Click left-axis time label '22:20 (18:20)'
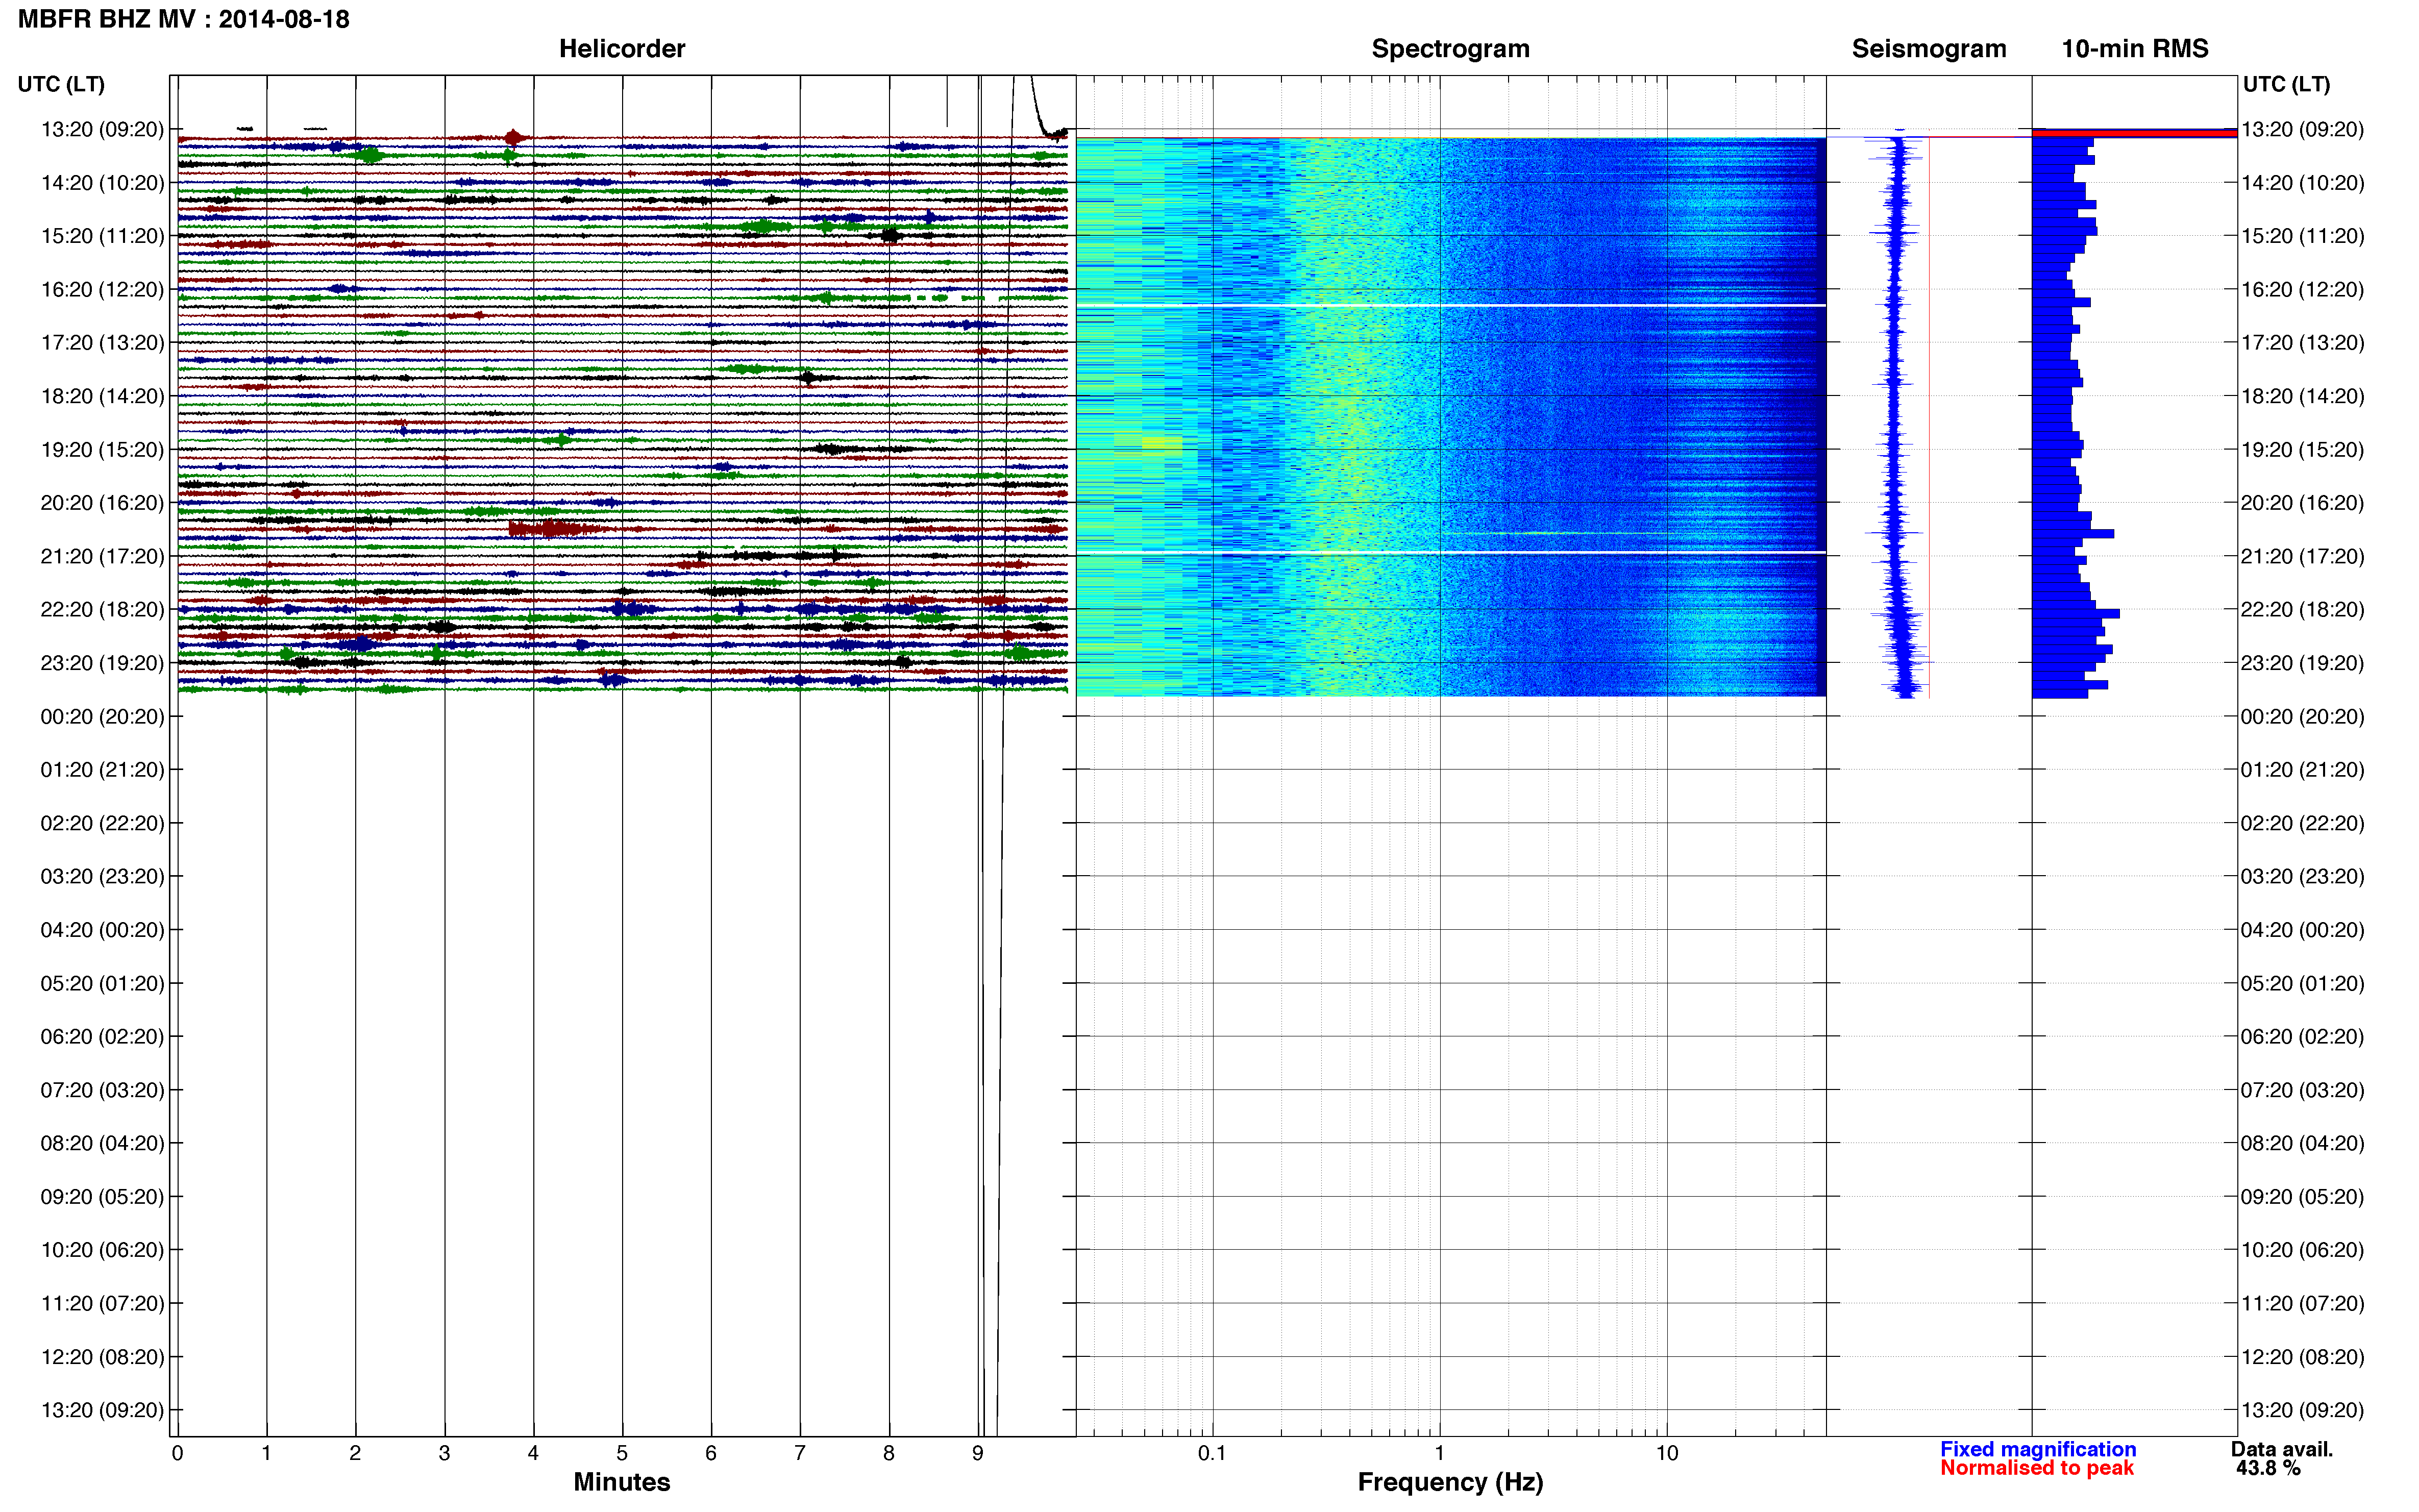The height and width of the screenshot is (1512, 2419). click(102, 609)
